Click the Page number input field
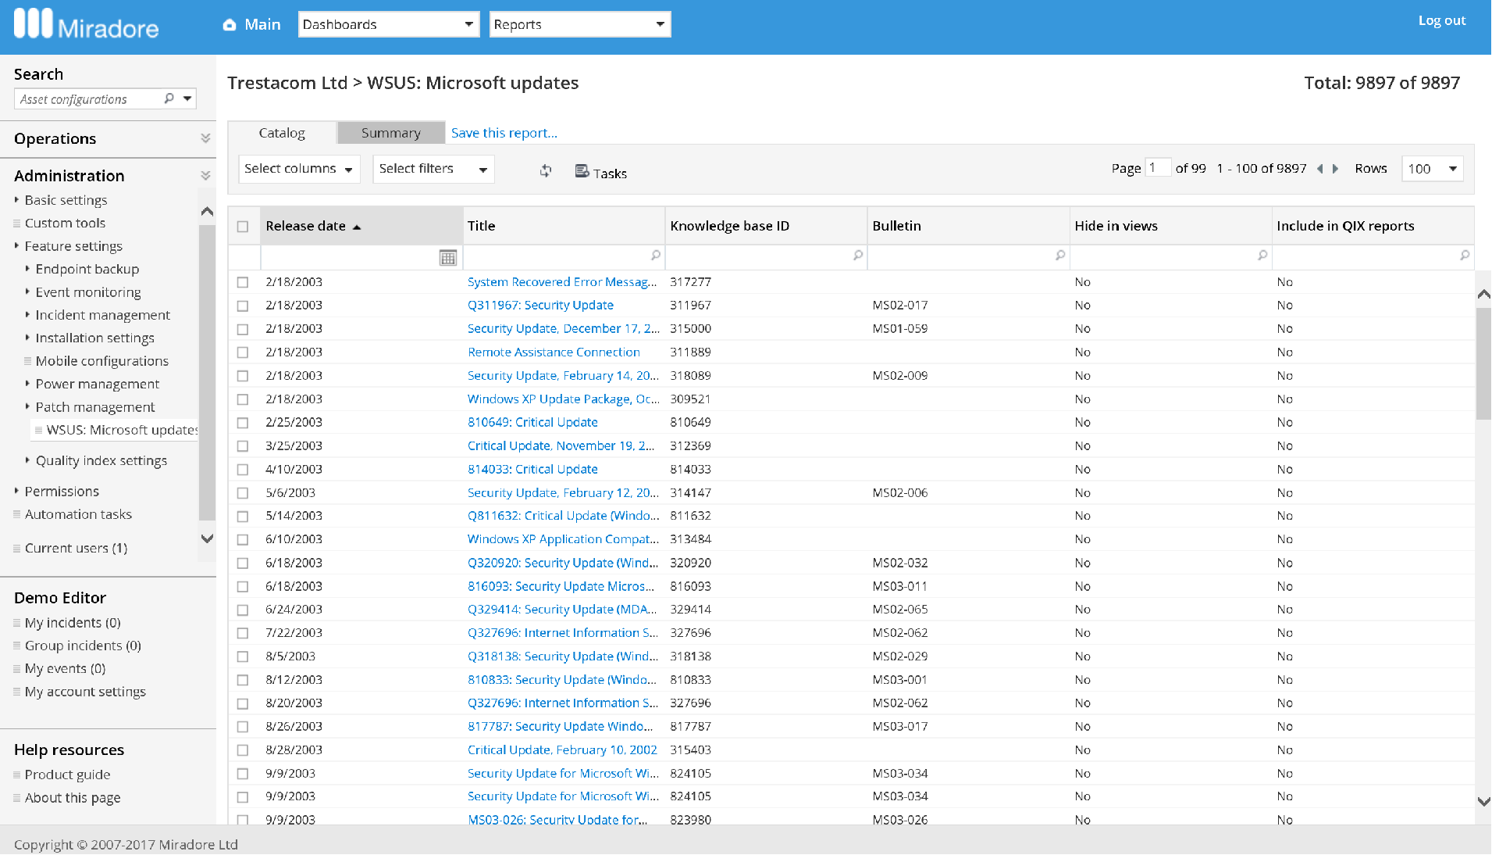The height and width of the screenshot is (855, 1492). pyautogui.click(x=1158, y=168)
